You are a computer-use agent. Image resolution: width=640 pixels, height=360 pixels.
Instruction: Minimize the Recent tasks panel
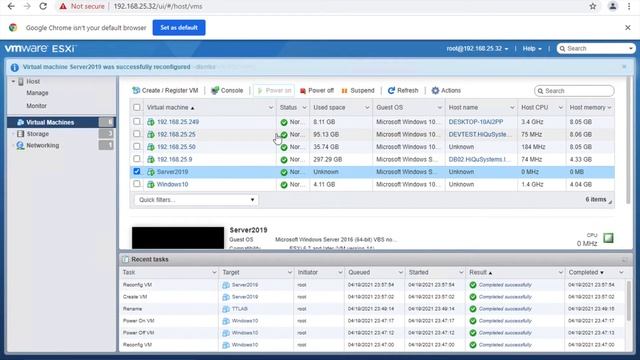624,260
